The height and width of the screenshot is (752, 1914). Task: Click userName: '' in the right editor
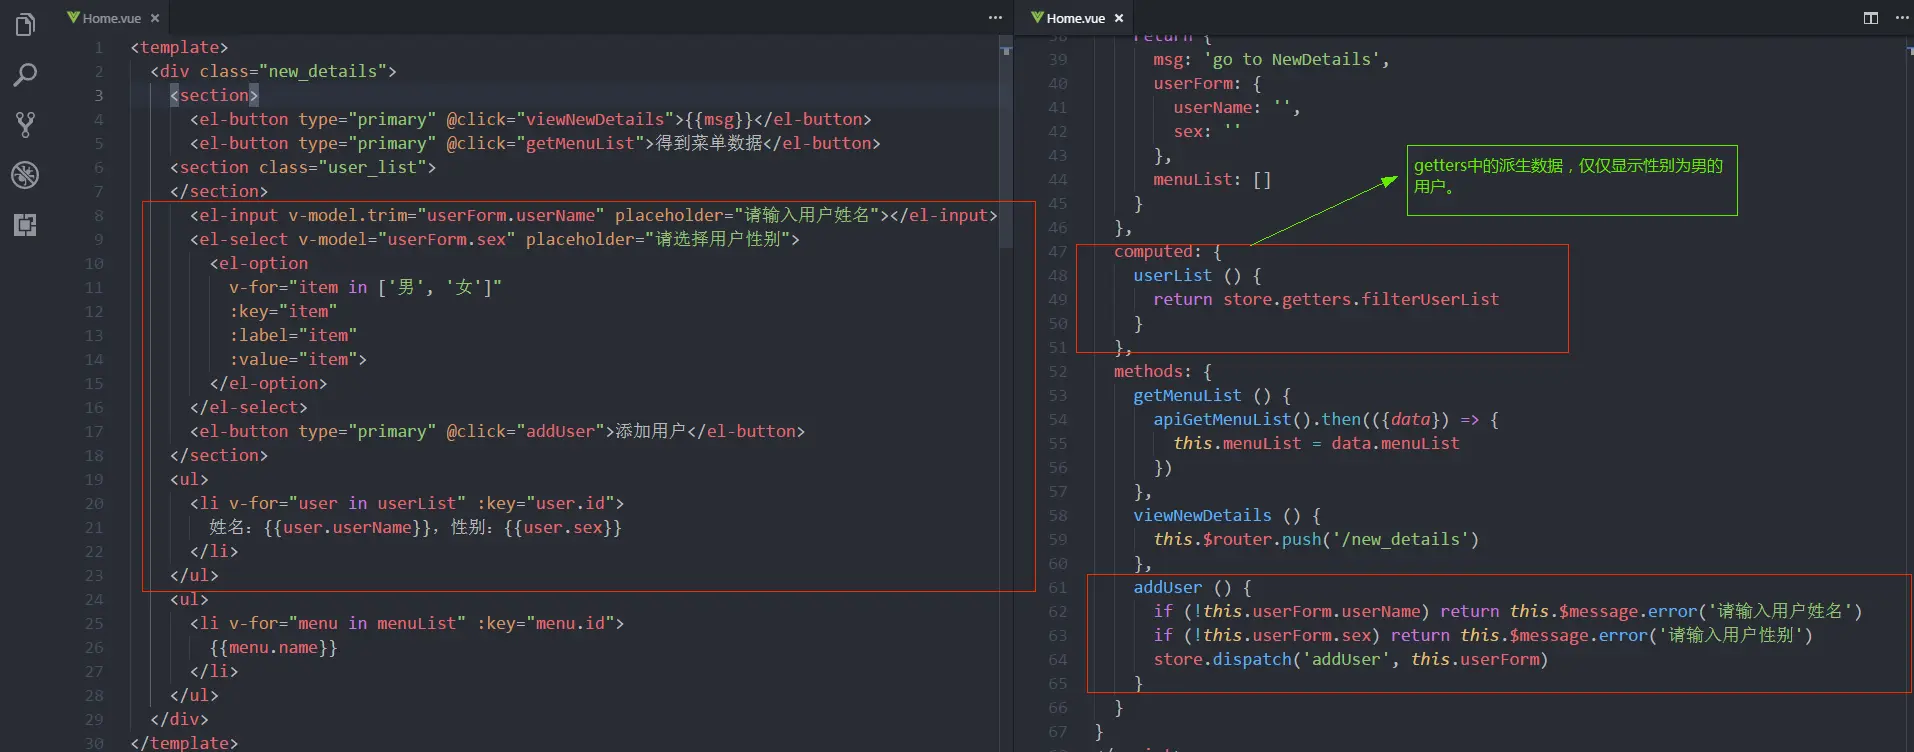(x=1237, y=107)
